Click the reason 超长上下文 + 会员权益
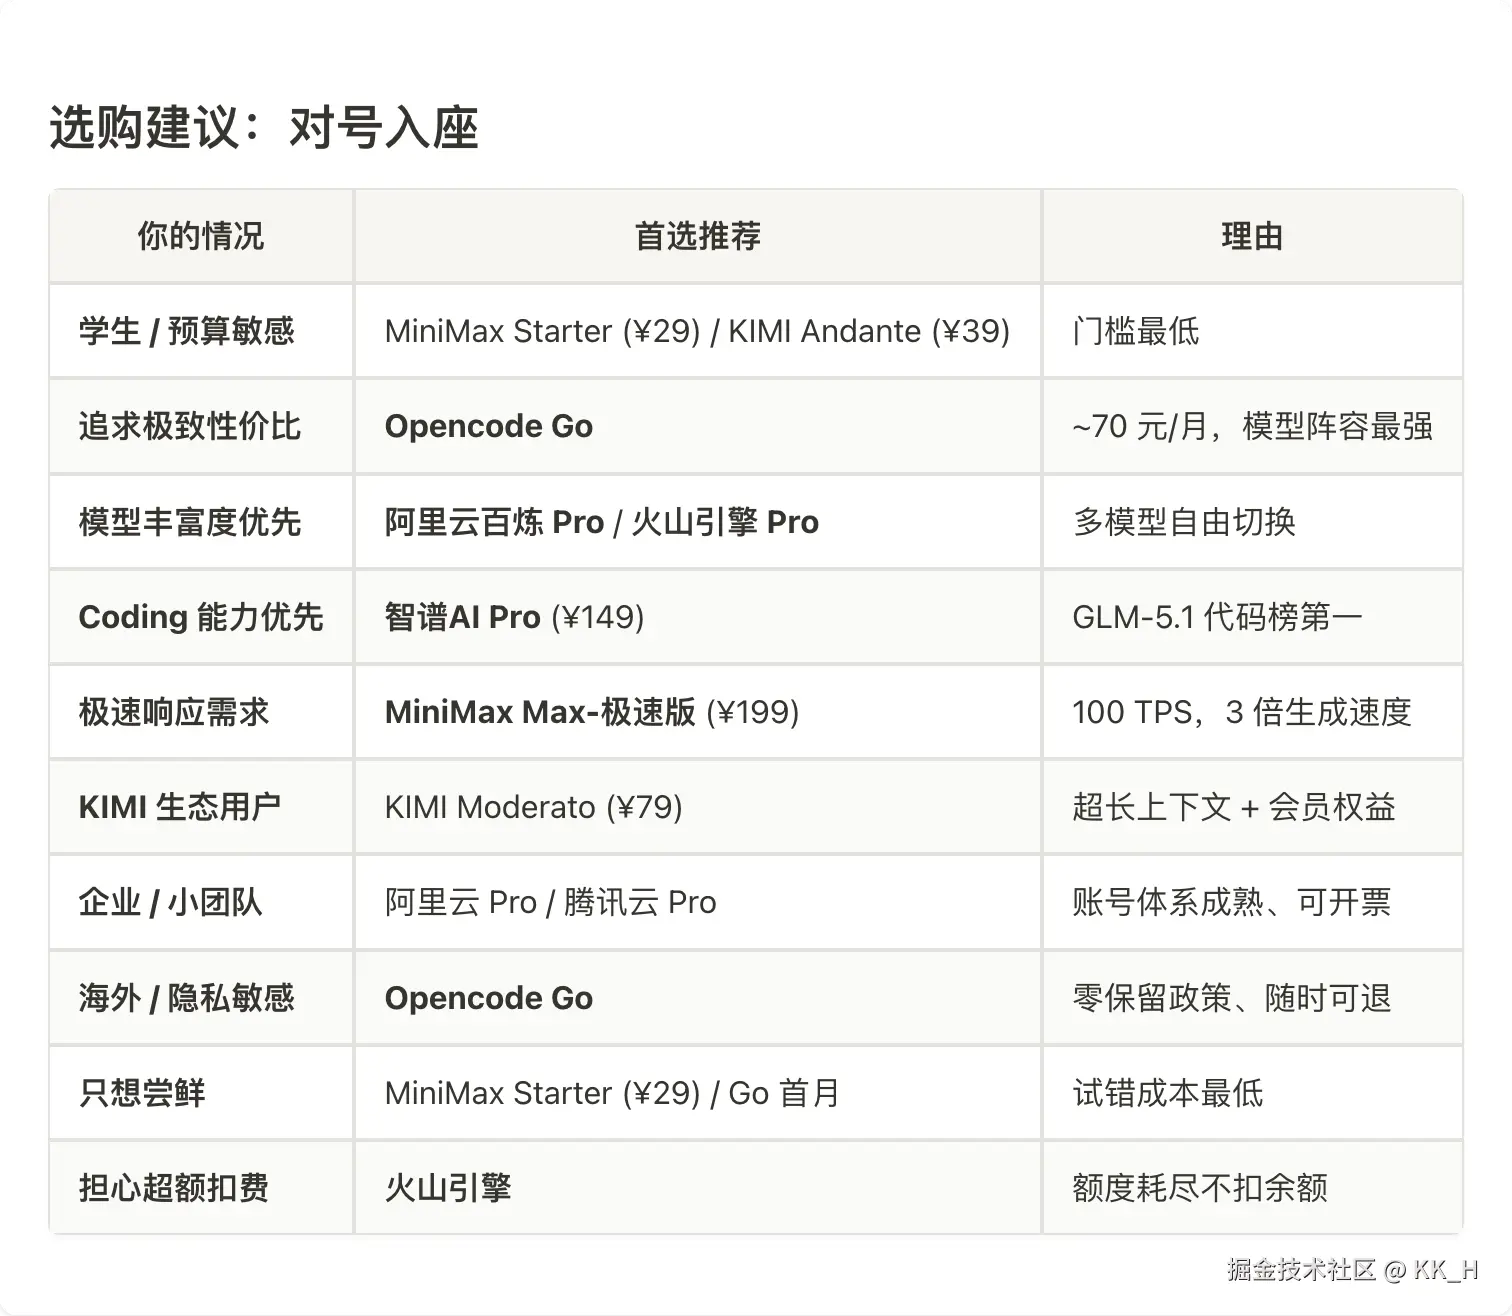The width and height of the screenshot is (1512, 1316). (x=1252, y=807)
